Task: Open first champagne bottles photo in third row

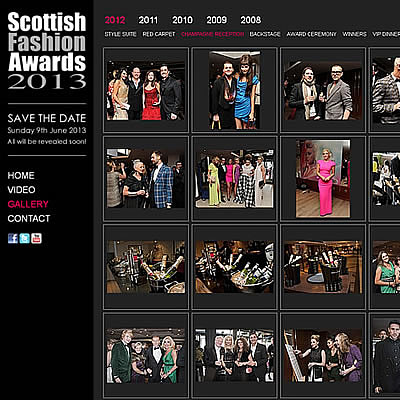Action: point(146,267)
